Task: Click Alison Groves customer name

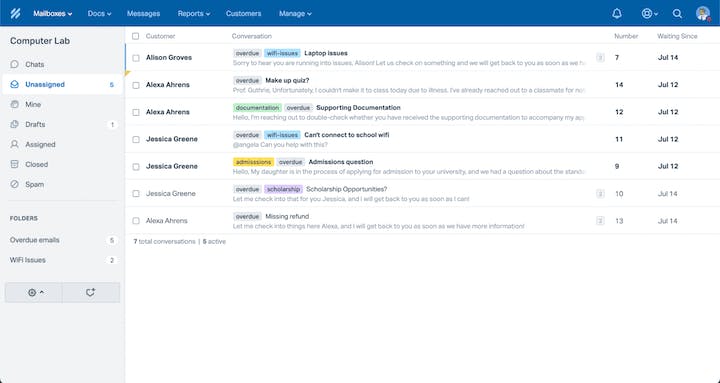Action: 169,57
